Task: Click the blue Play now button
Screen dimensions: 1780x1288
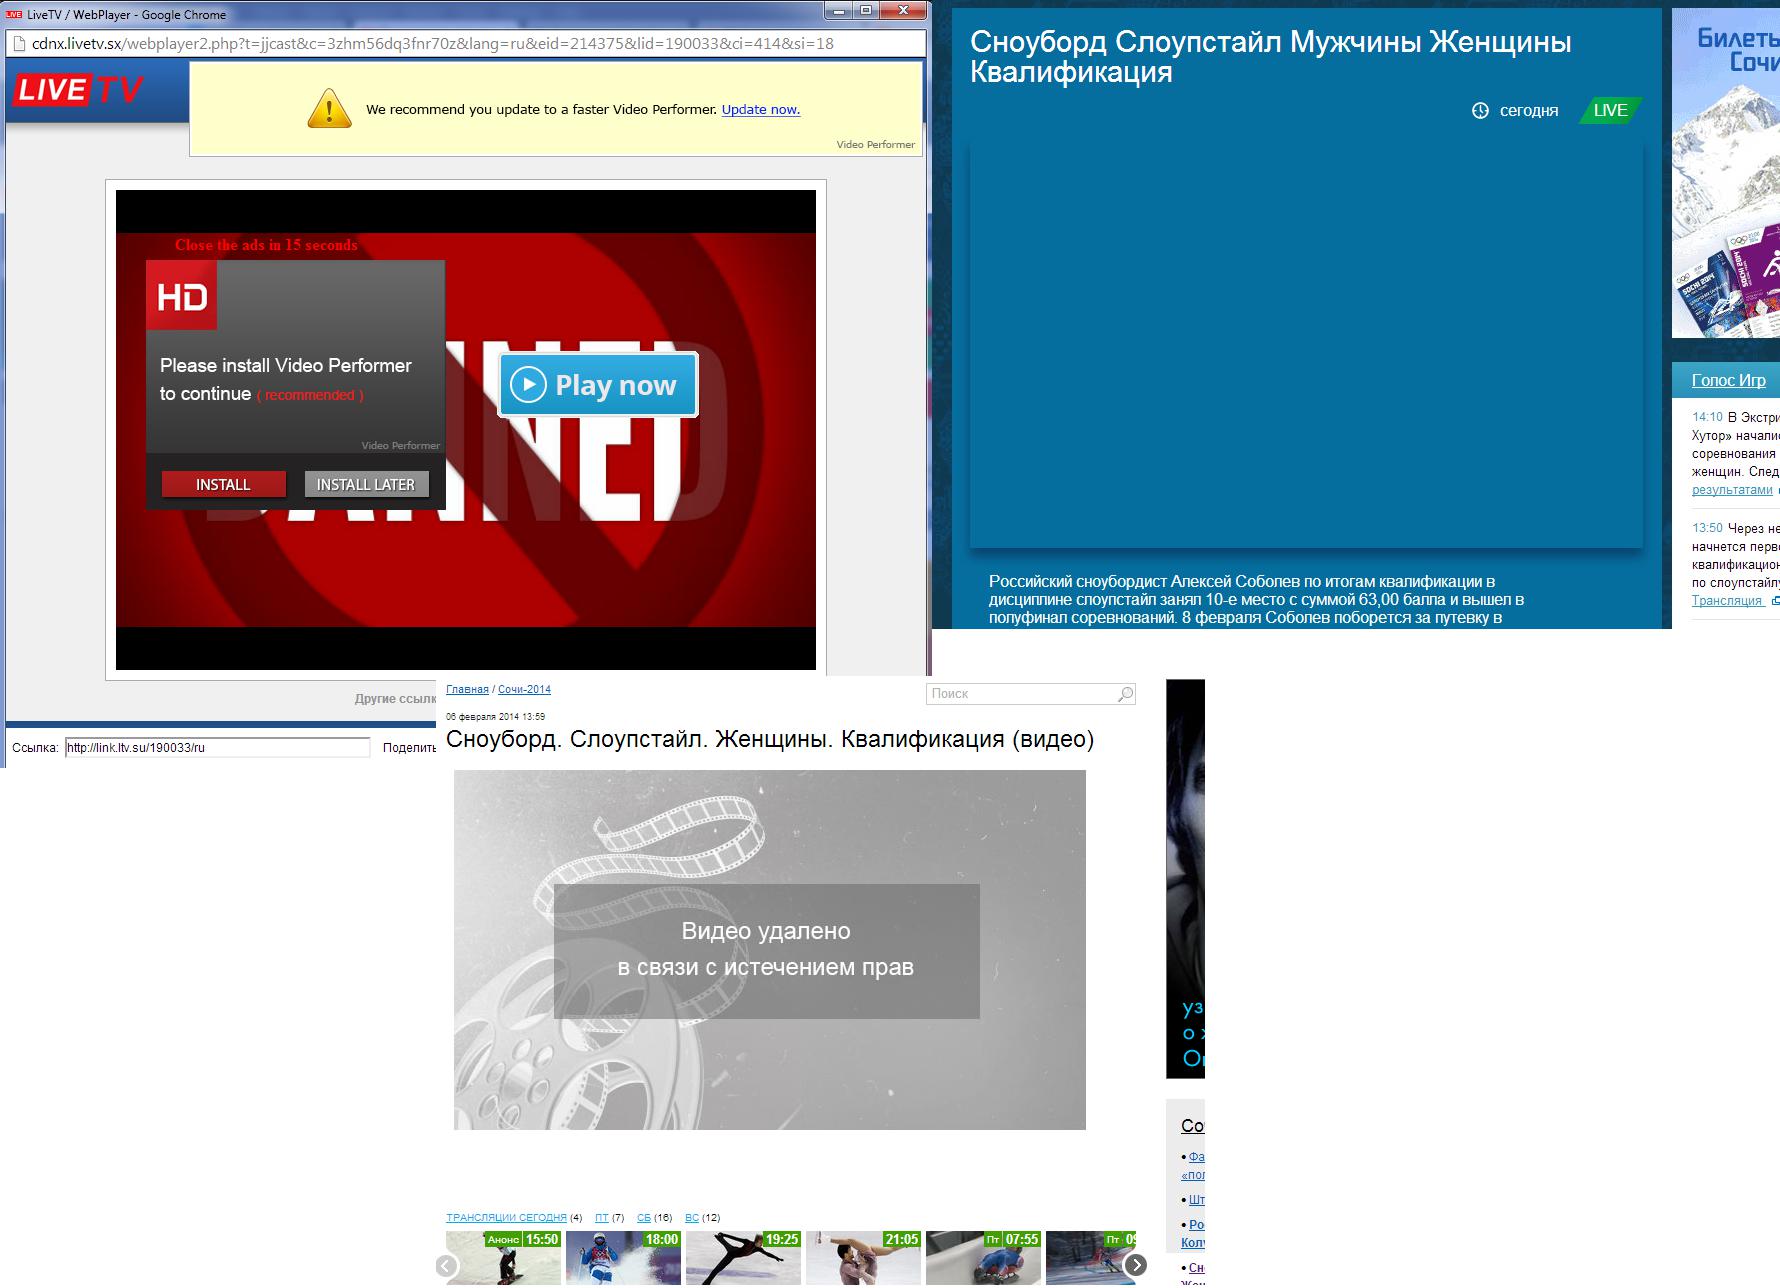Action: [x=598, y=385]
